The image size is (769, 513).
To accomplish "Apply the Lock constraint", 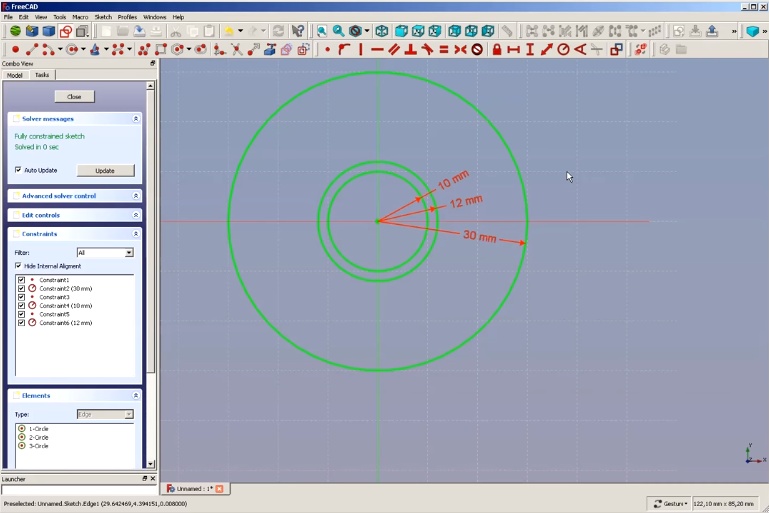I will pyautogui.click(x=497, y=50).
